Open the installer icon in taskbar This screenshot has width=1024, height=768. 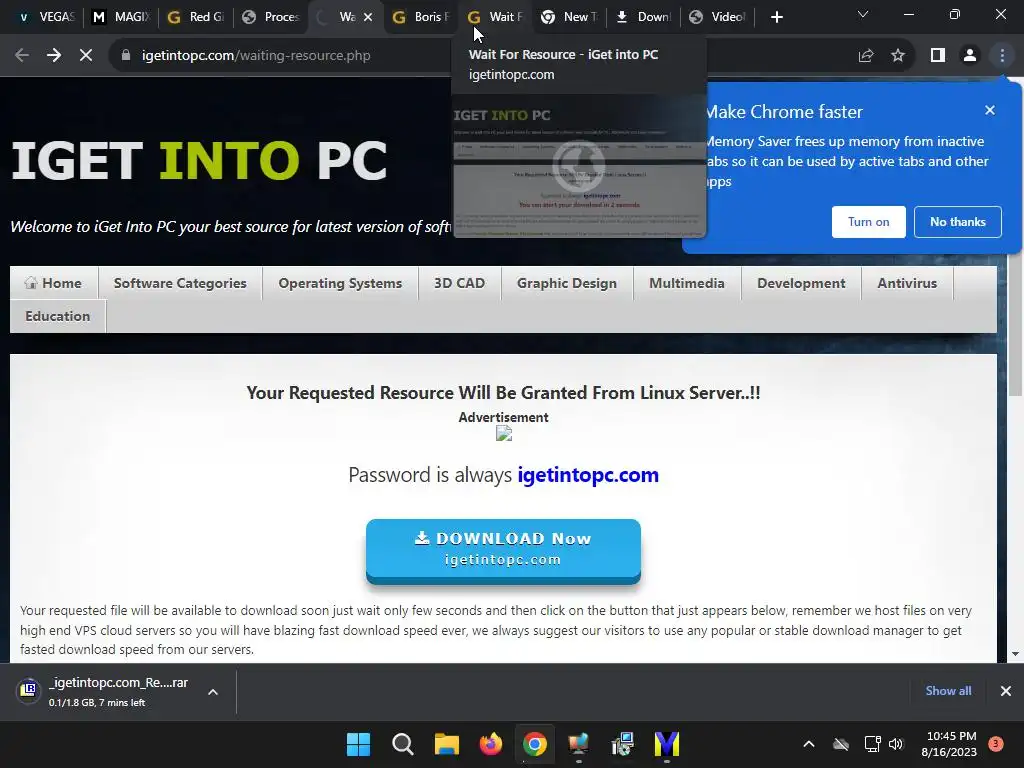[623, 744]
